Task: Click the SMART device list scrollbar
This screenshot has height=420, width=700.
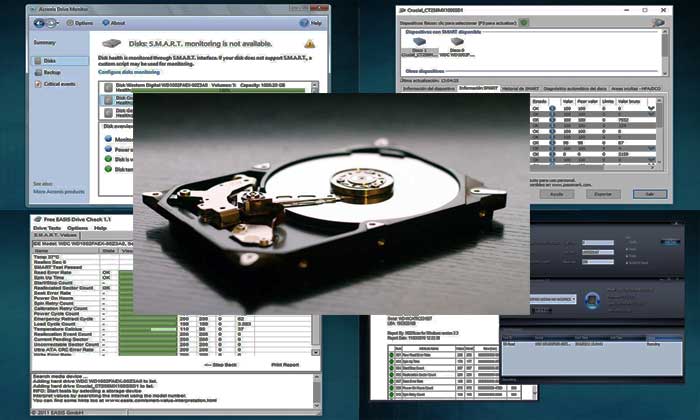Action: point(665,52)
